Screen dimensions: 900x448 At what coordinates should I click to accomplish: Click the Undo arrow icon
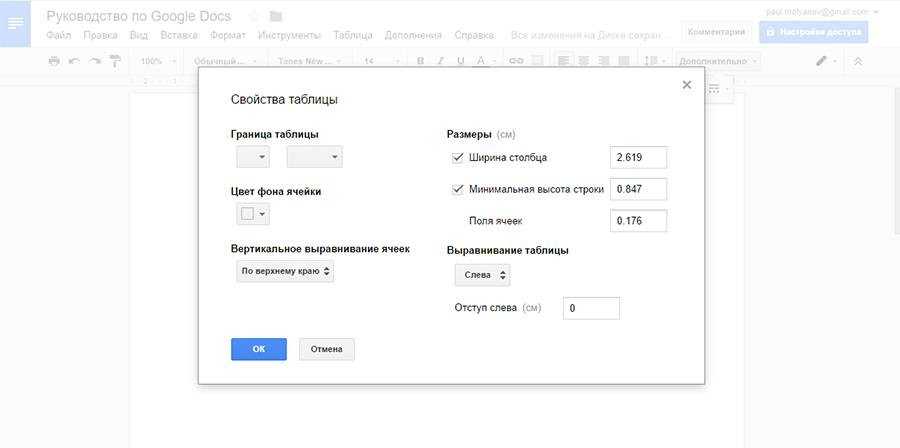[74, 61]
